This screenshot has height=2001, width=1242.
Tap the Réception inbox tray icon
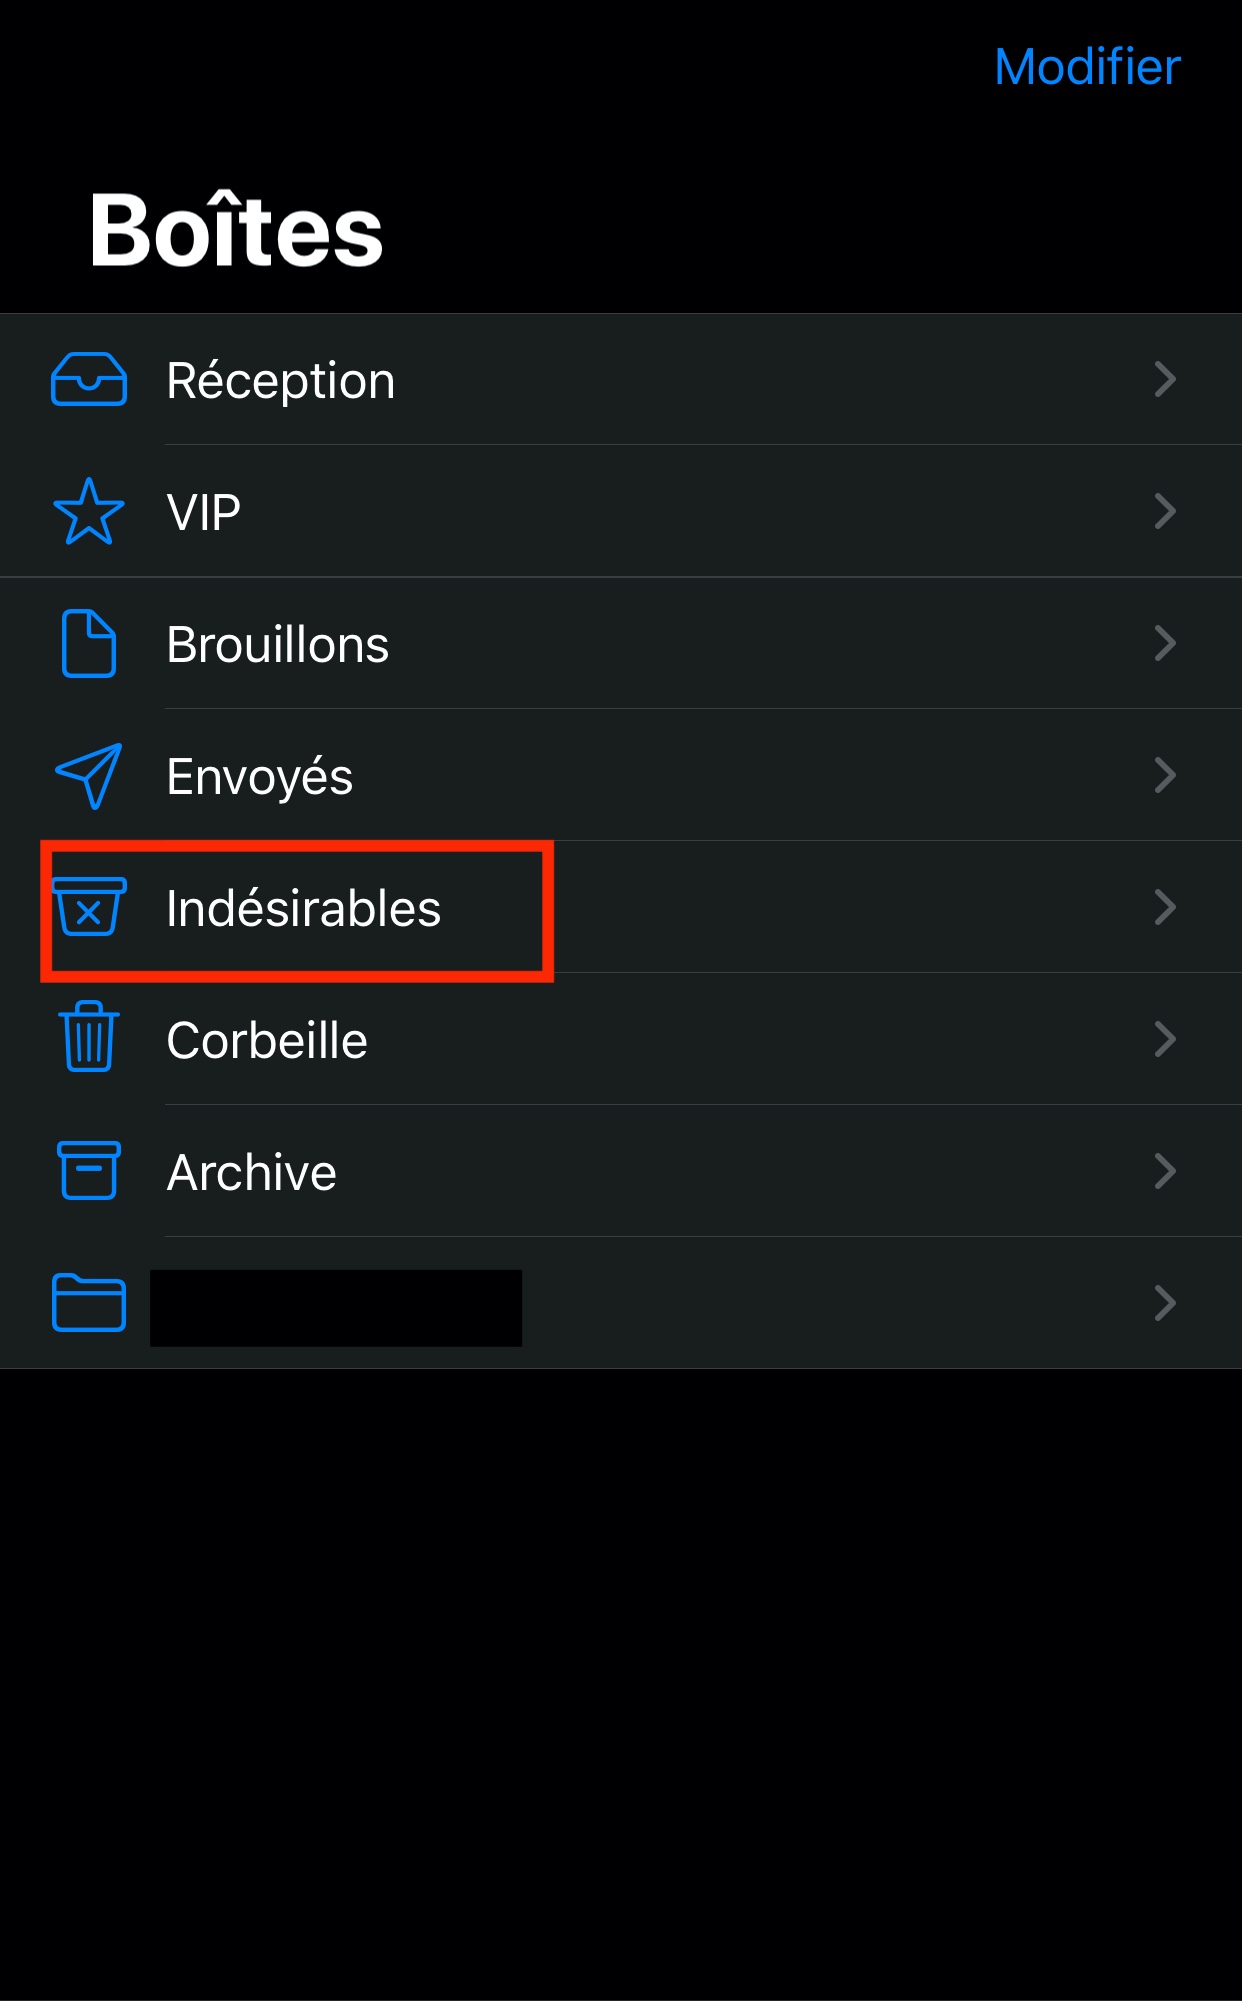click(x=89, y=380)
